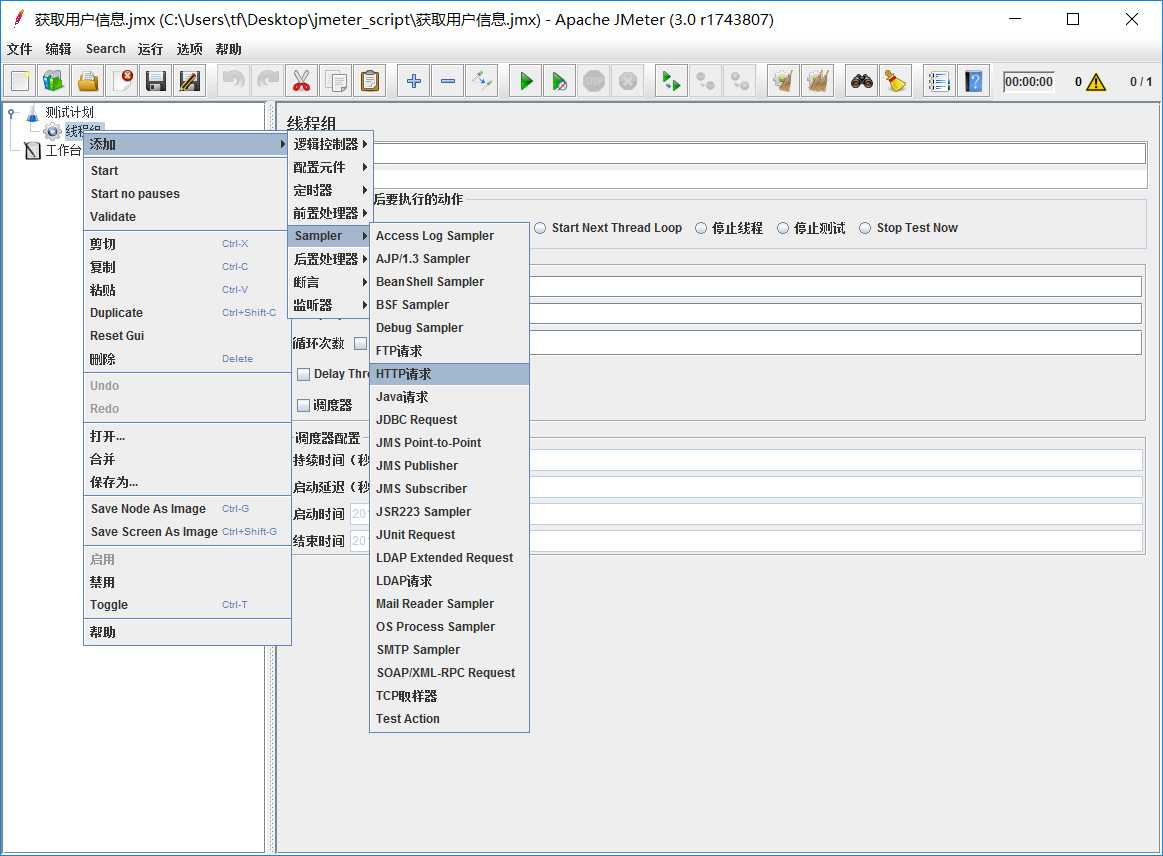Expand the 配置元件 submenu
This screenshot has width=1163, height=856.
point(329,167)
